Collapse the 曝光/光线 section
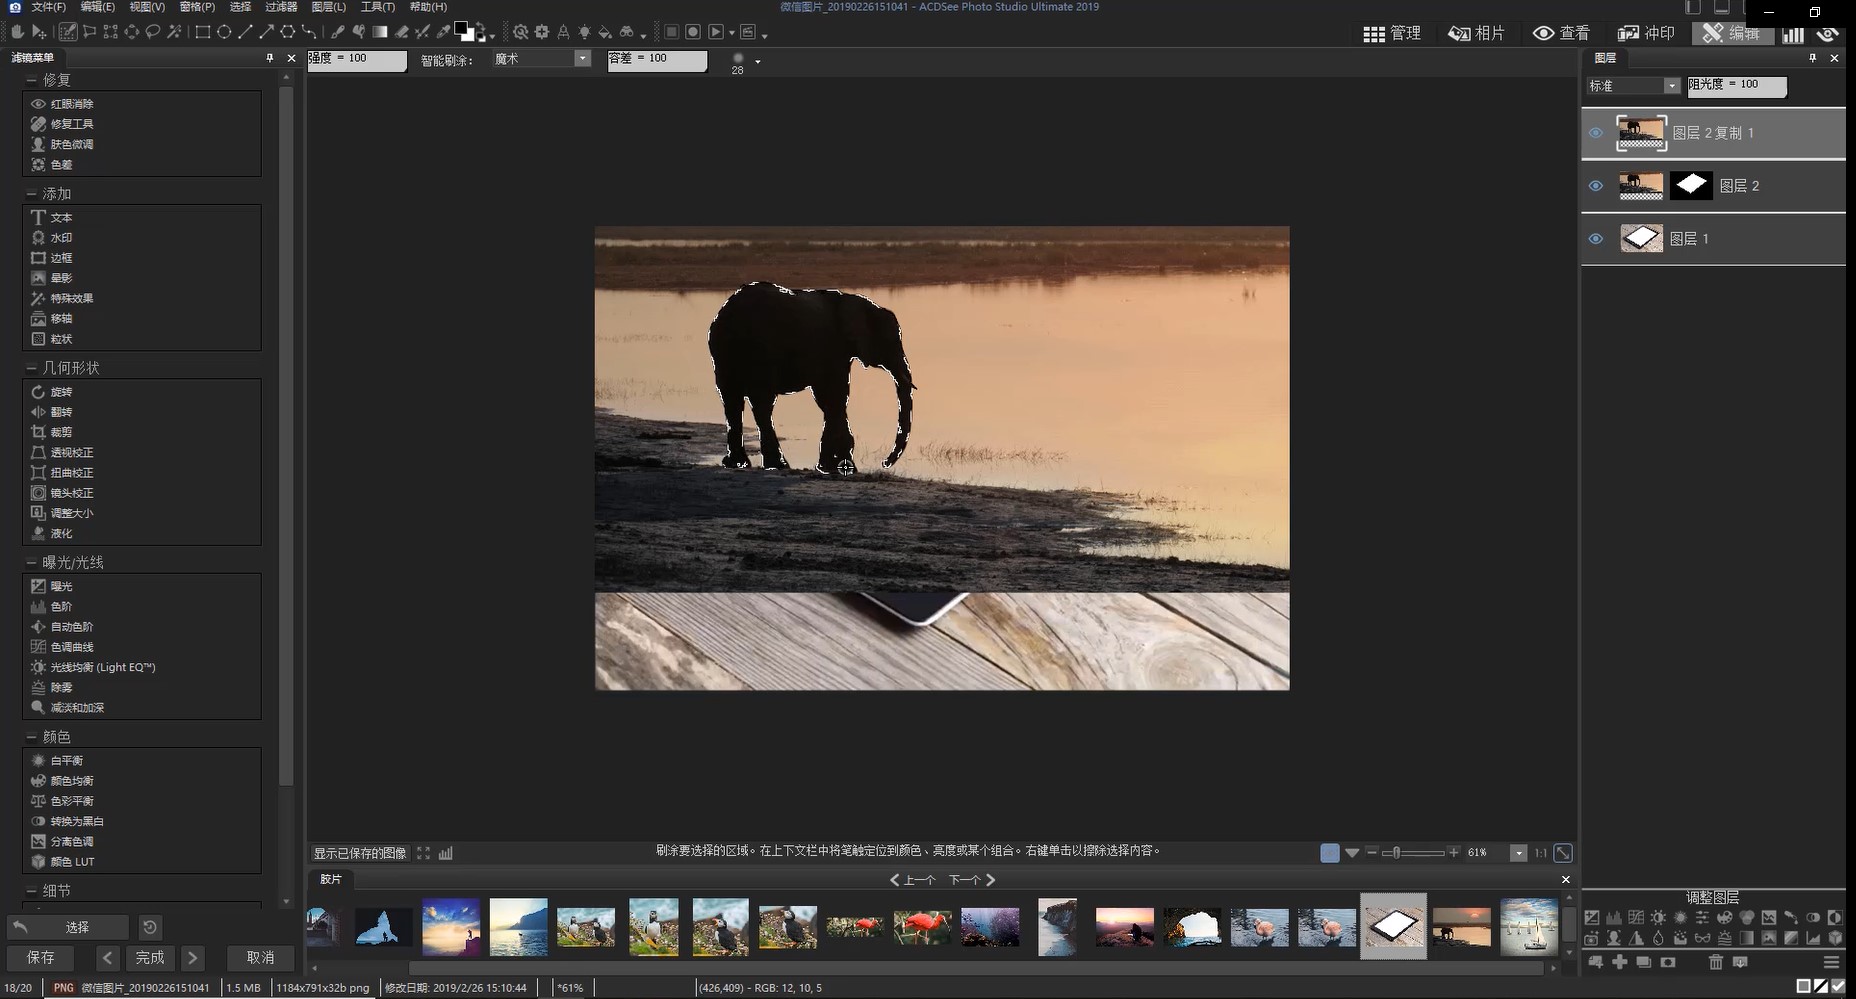Screen dimensions: 1856x999 [x=31, y=562]
